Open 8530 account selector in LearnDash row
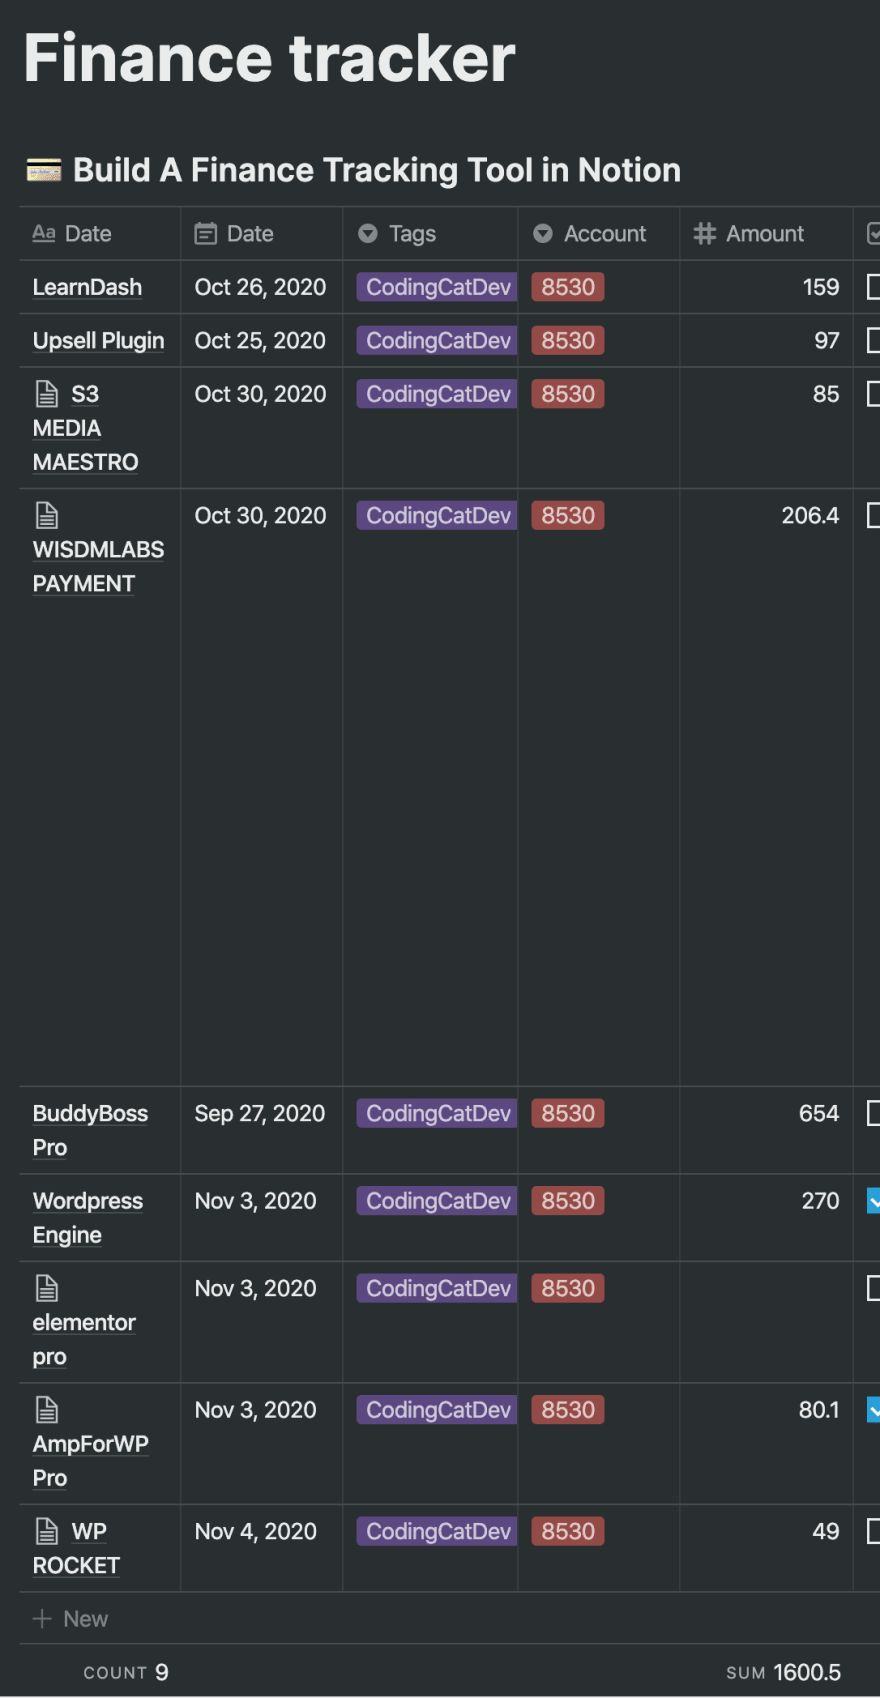This screenshot has height=1698, width=880. [568, 287]
